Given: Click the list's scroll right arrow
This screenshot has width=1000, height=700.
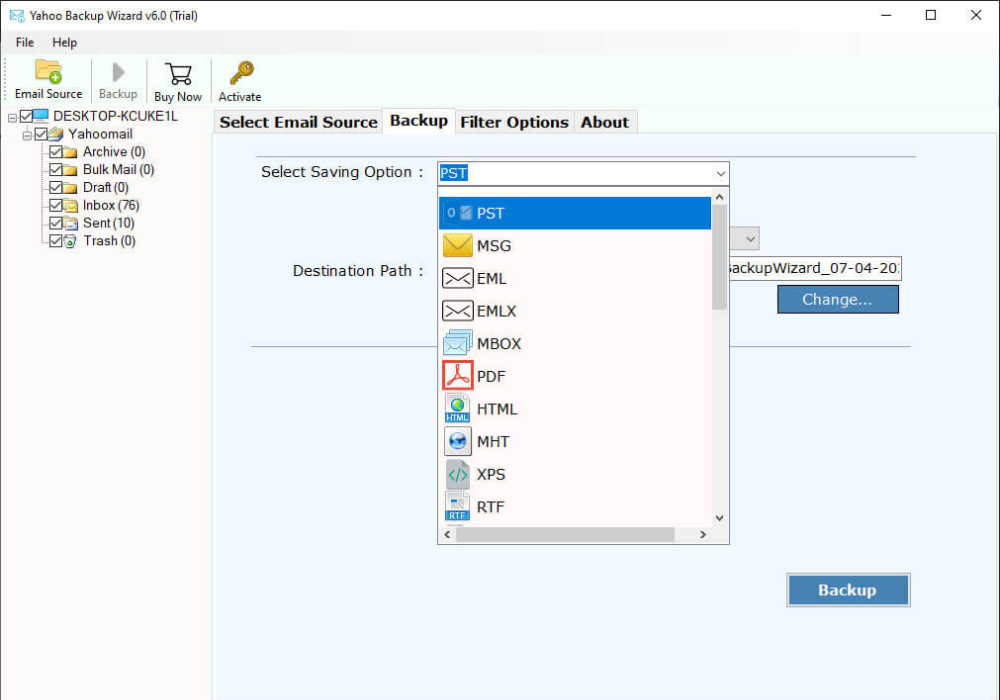Looking at the screenshot, I should coord(703,534).
